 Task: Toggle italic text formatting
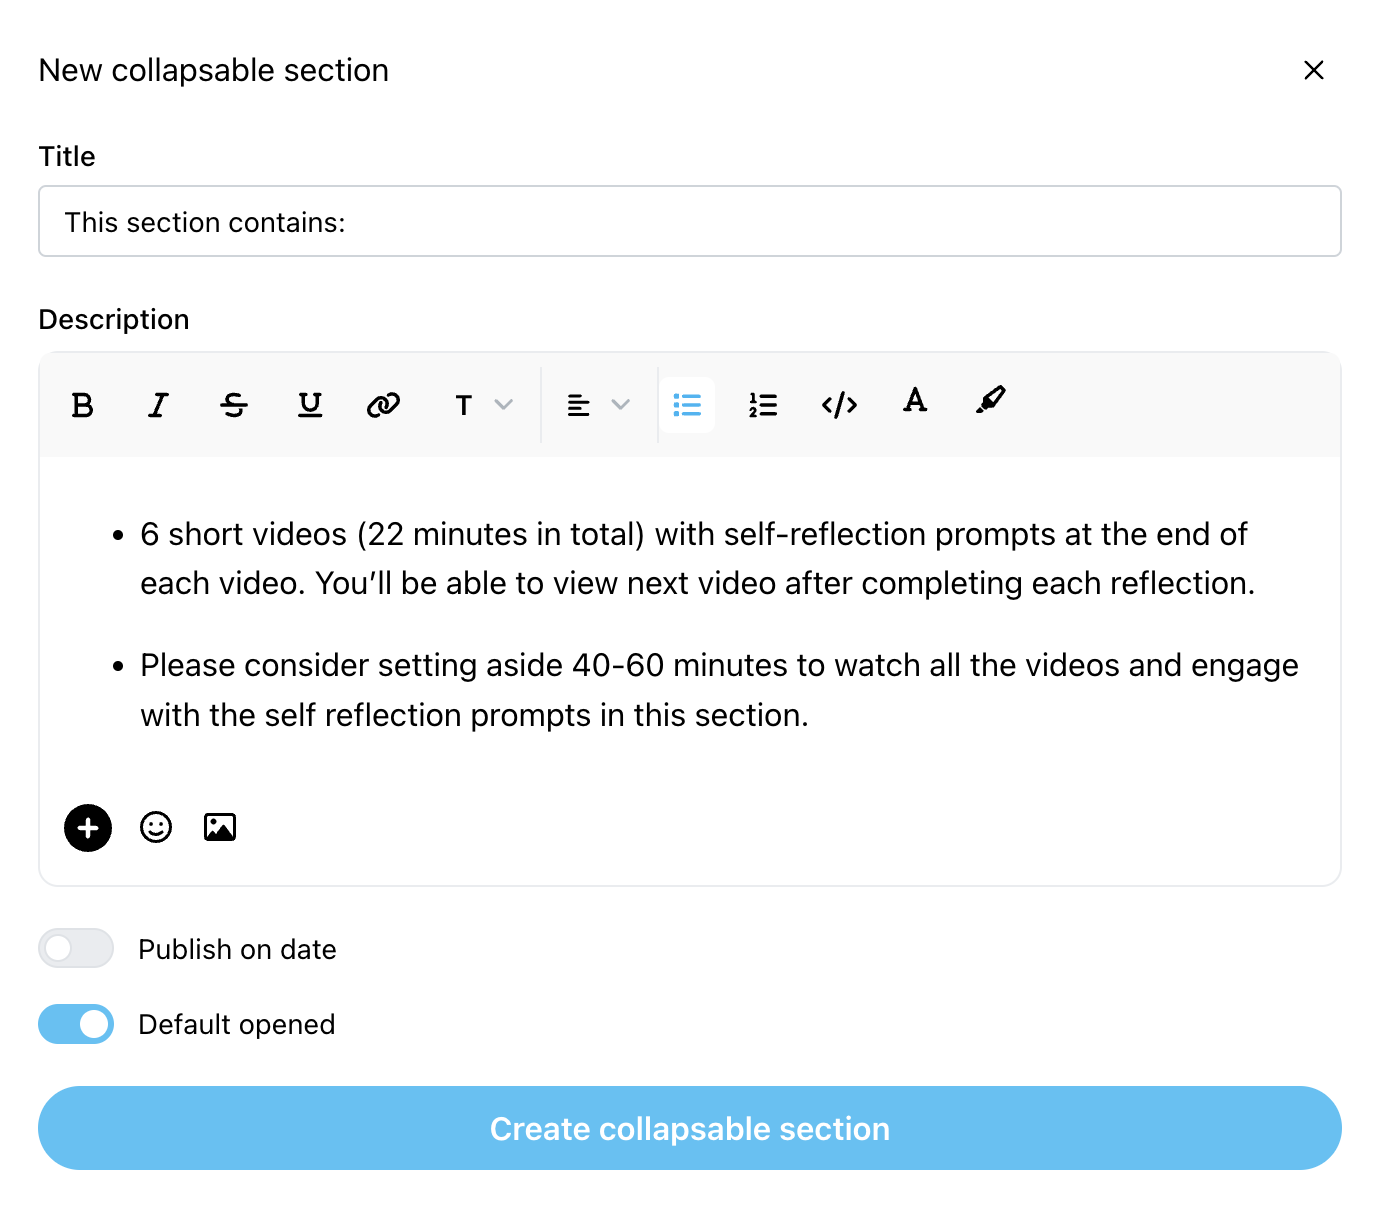click(158, 405)
